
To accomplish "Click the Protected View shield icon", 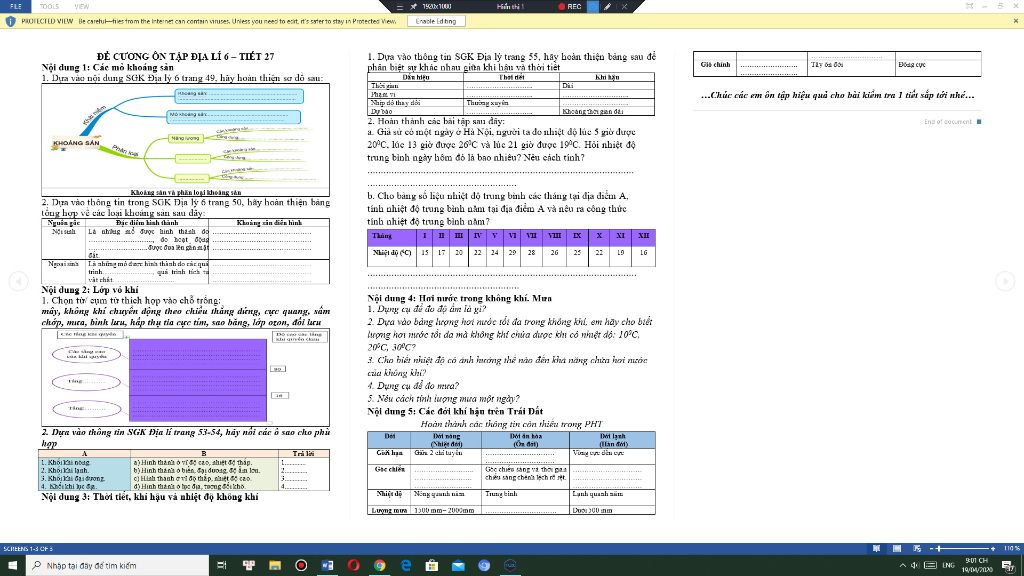I will point(10,21).
